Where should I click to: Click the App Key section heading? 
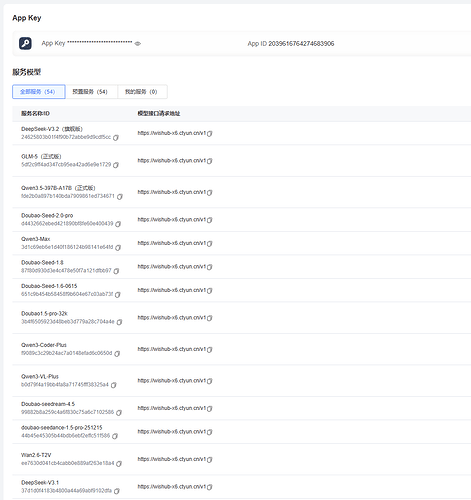(27, 18)
